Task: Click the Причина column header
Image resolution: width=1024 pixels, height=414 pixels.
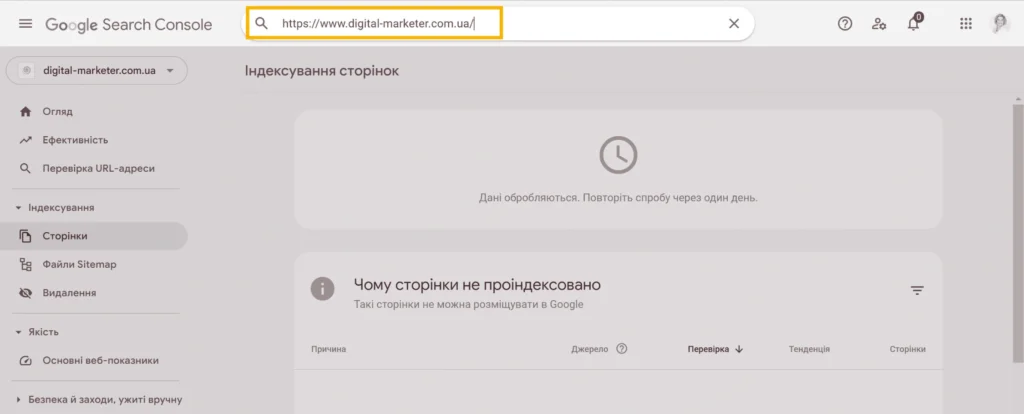Action: (x=328, y=349)
